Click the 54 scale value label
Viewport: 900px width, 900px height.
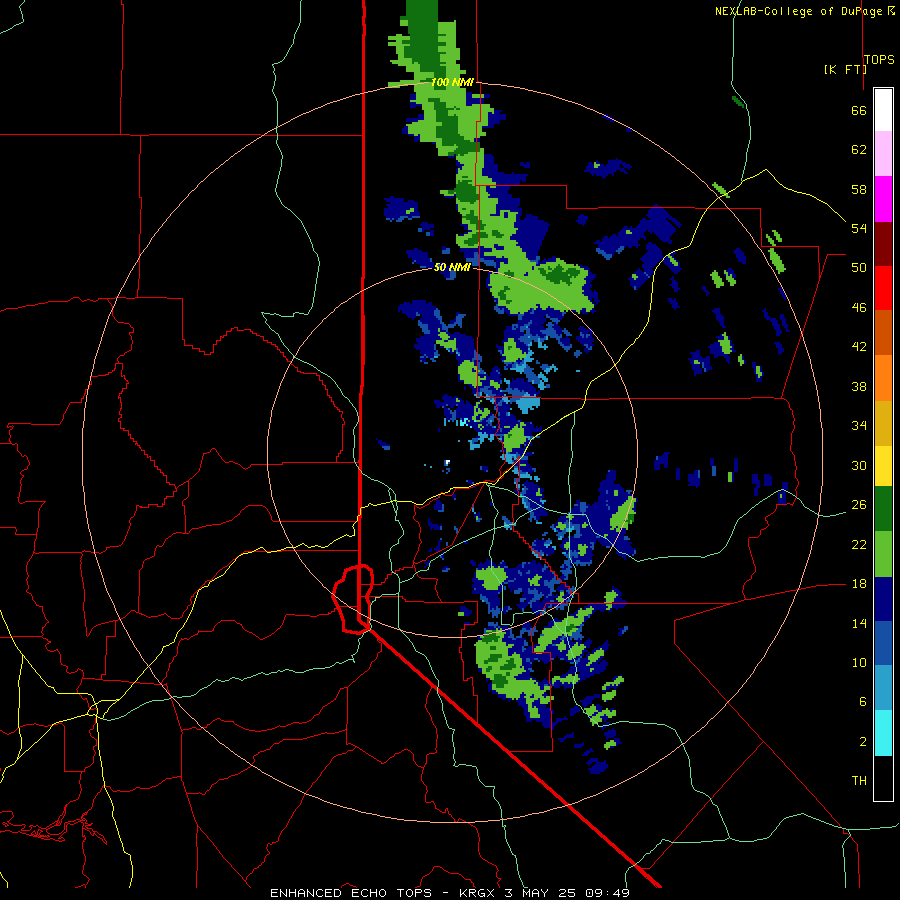click(x=859, y=228)
